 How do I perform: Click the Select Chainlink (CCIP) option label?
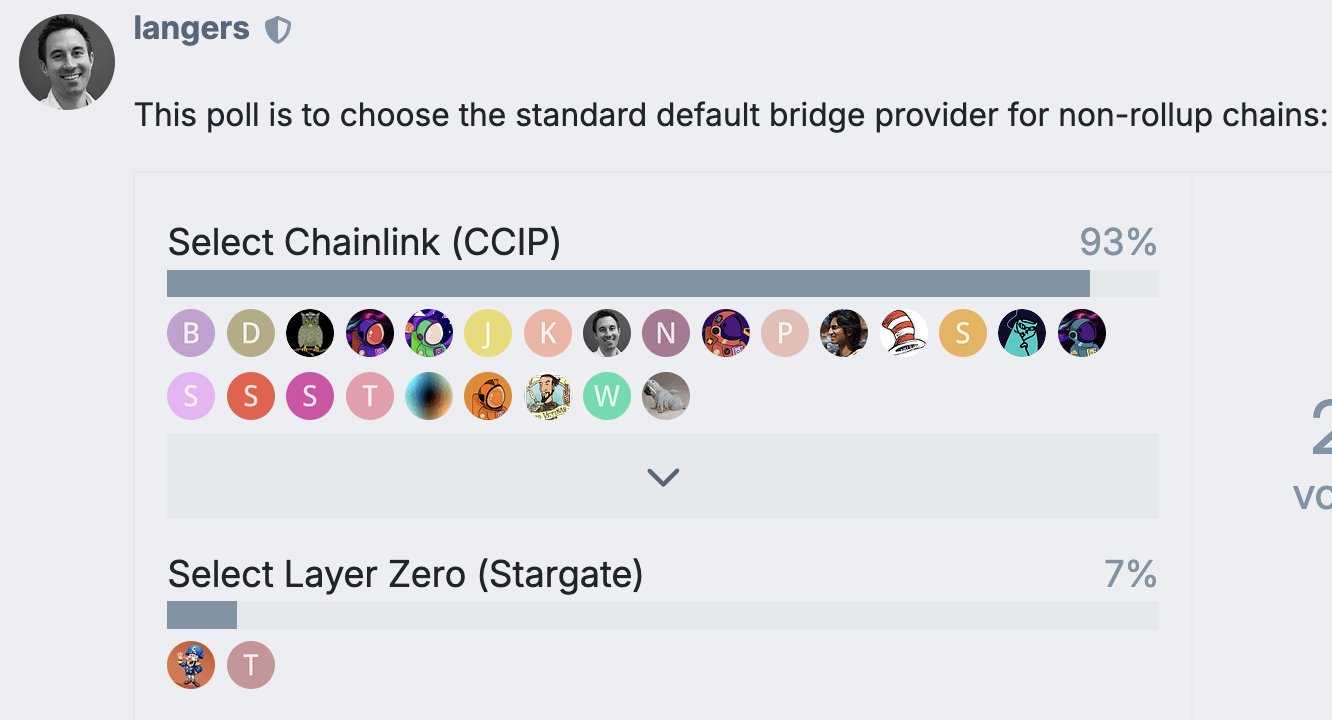click(x=364, y=243)
